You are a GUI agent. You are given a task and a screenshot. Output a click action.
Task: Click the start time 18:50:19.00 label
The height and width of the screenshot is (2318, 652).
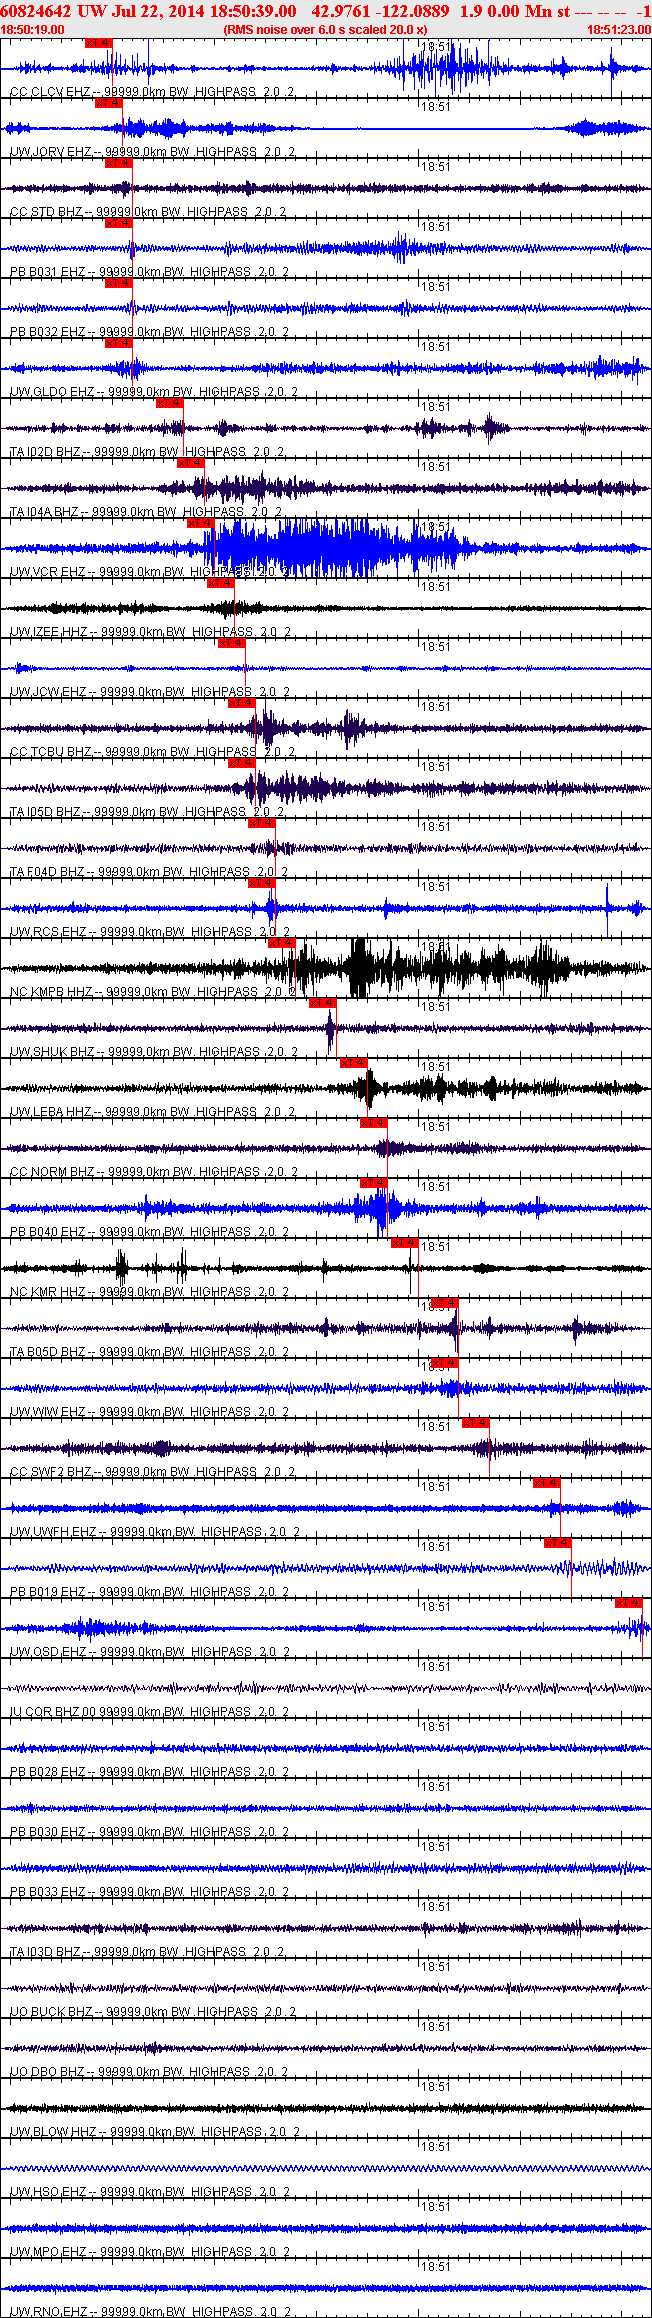point(32,30)
